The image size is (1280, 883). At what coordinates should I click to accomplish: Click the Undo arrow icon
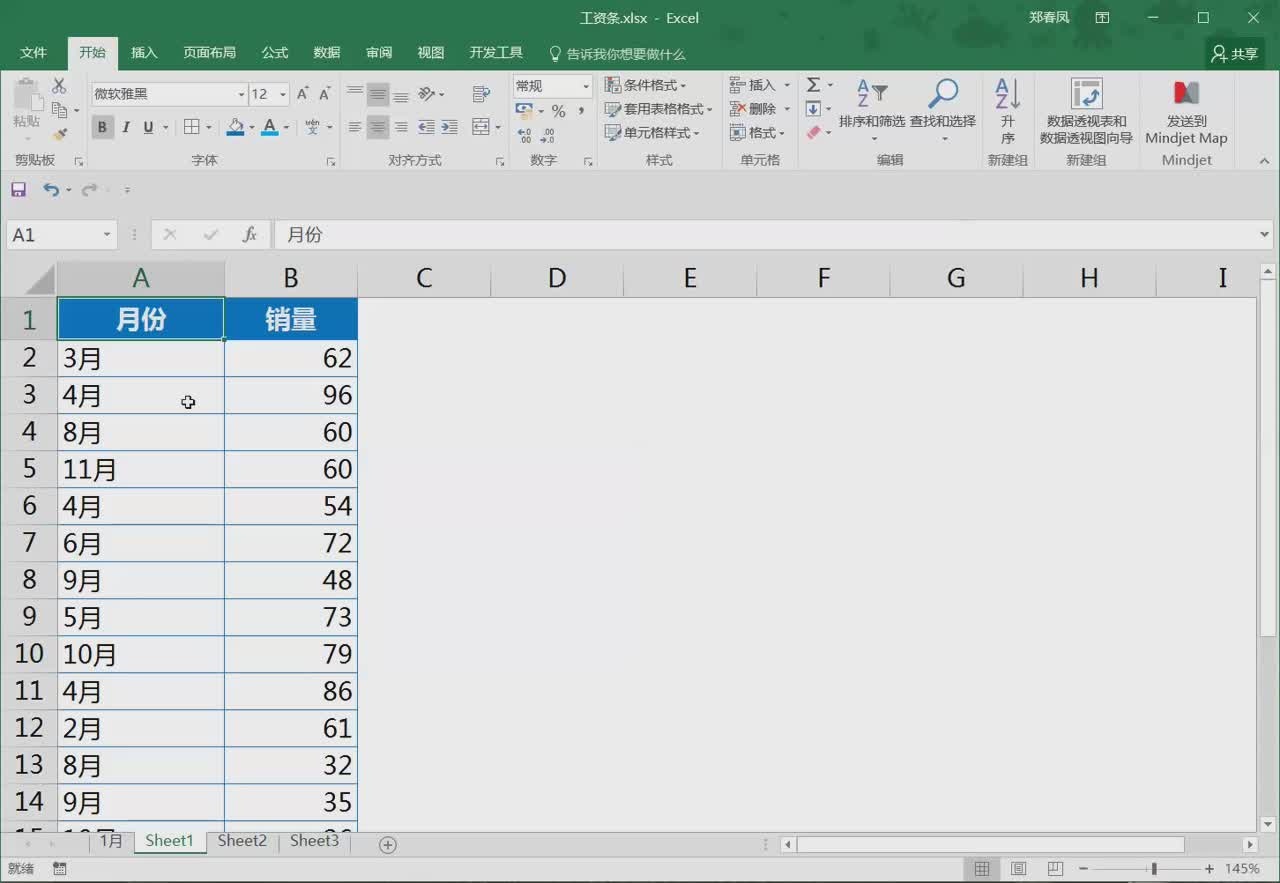pos(50,189)
